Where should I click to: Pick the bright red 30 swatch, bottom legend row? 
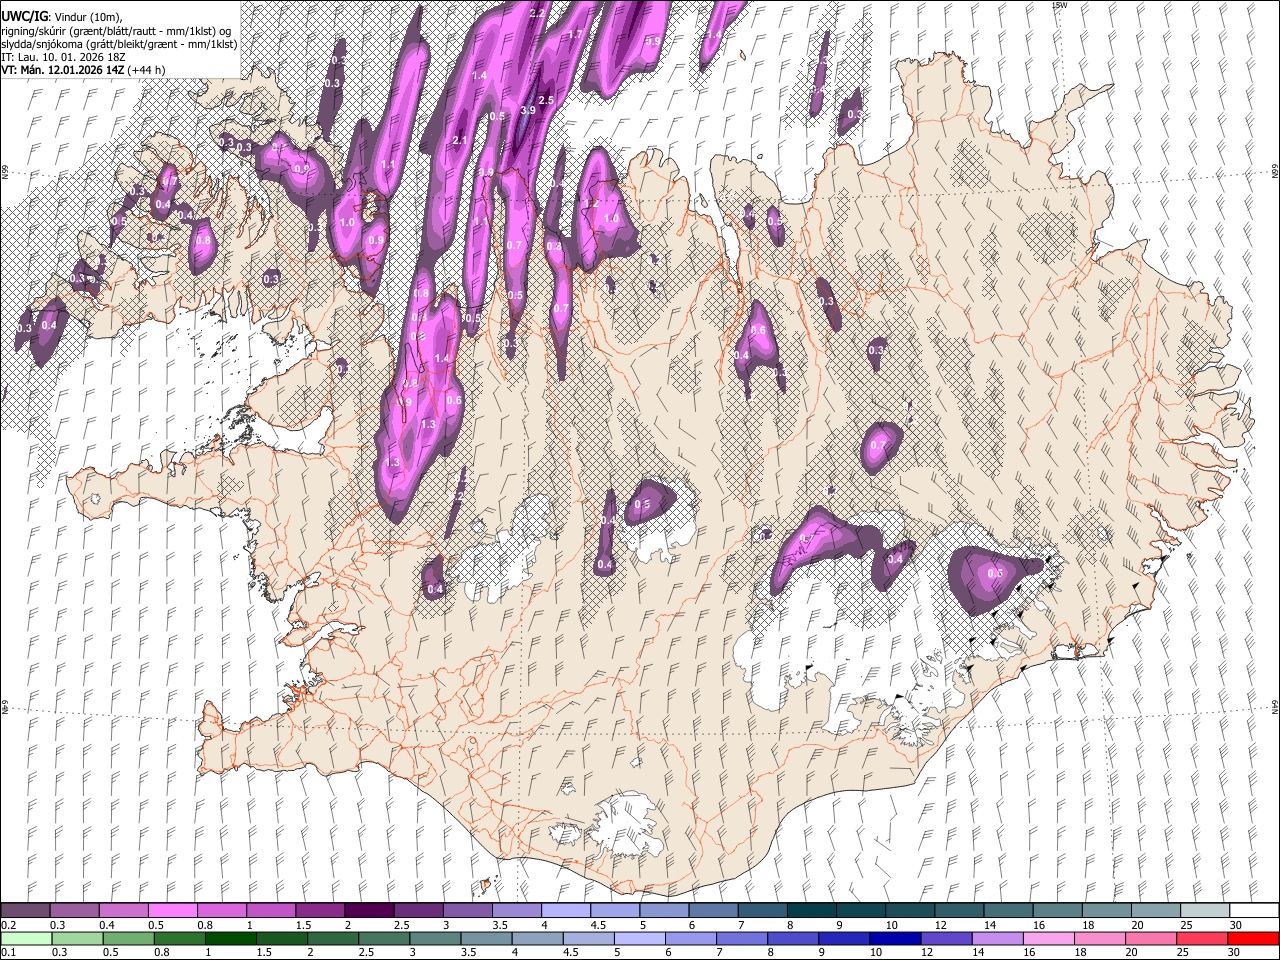1252,938
